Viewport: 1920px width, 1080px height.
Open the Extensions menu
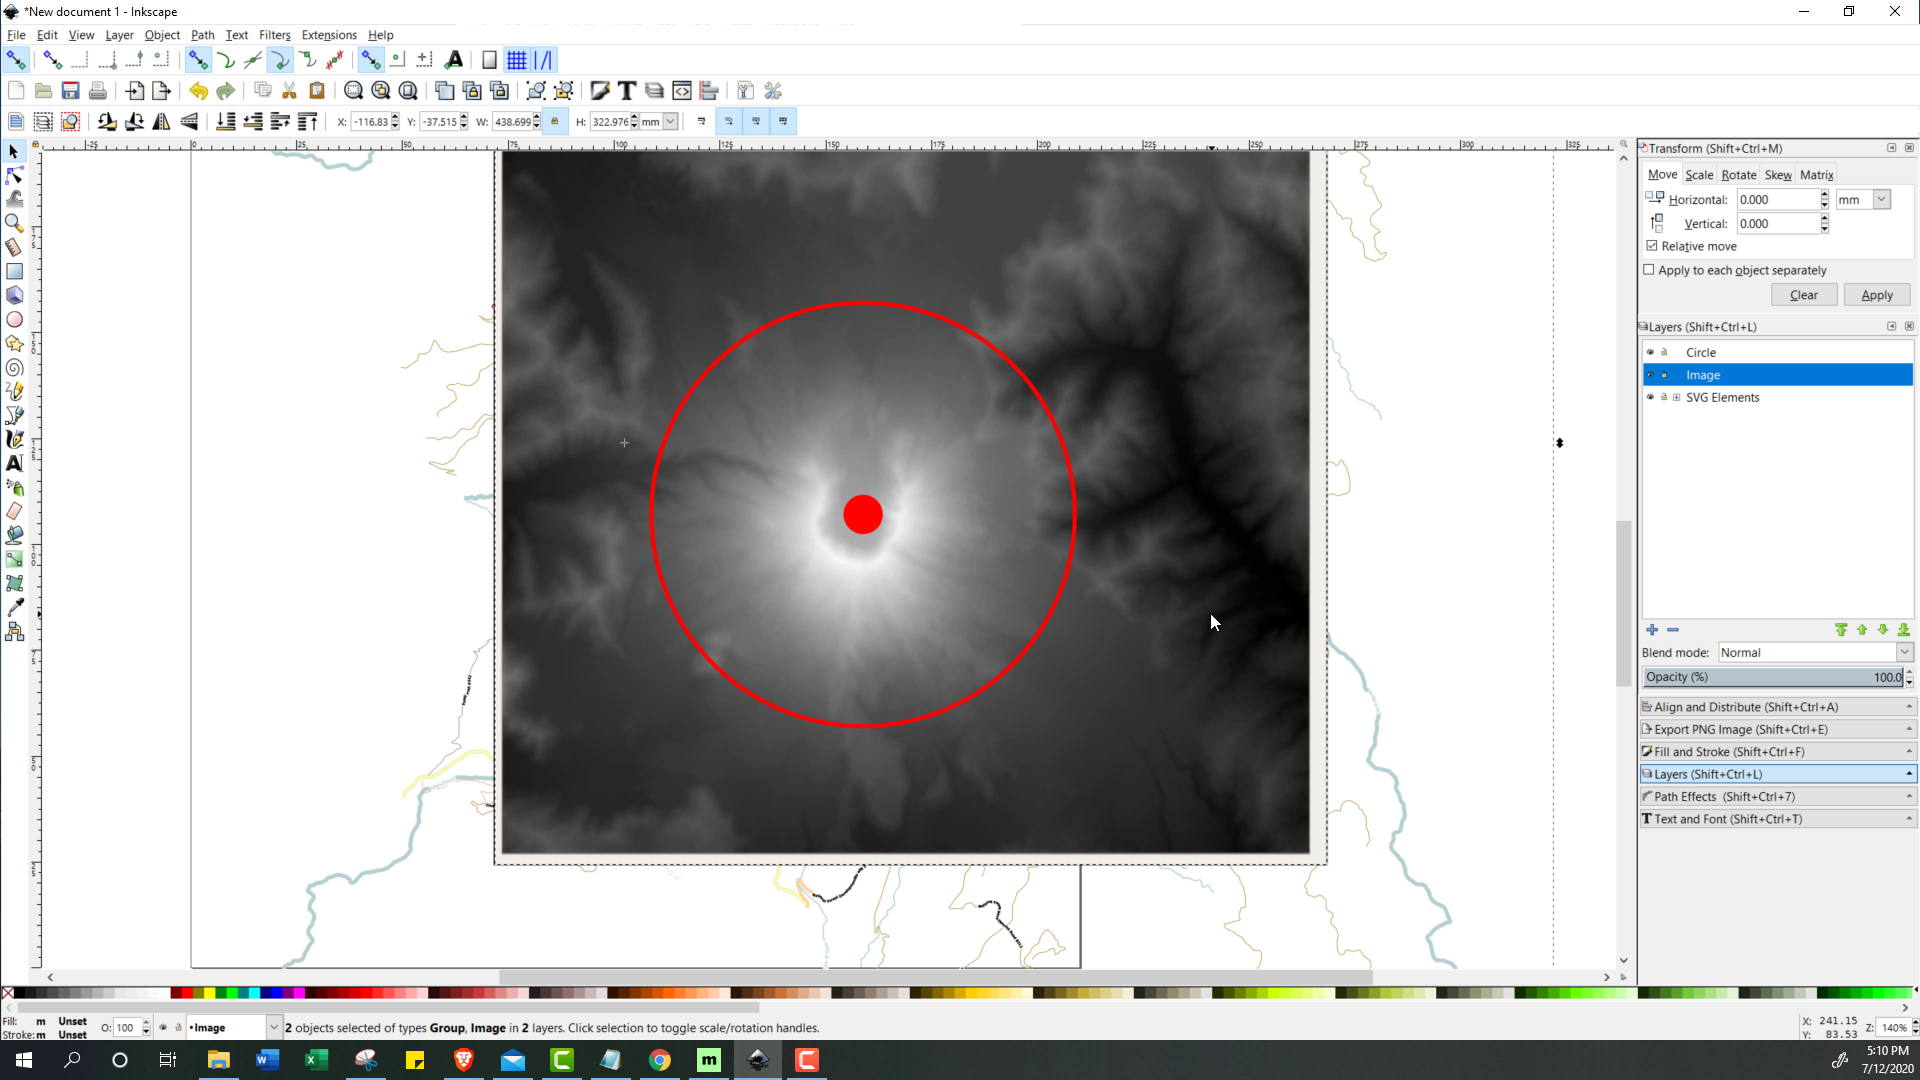coord(329,35)
